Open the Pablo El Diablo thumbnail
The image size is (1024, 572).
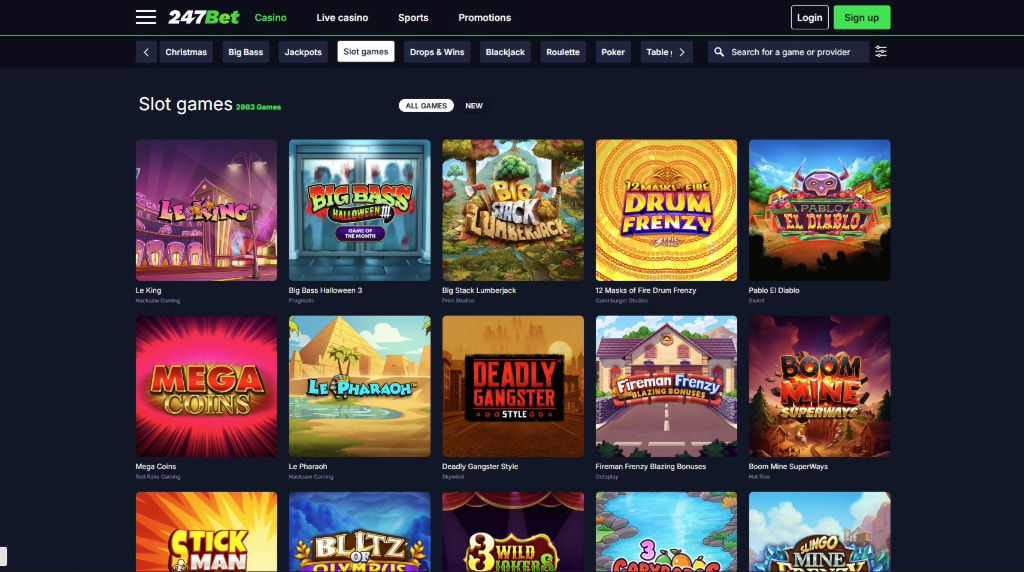(820, 210)
